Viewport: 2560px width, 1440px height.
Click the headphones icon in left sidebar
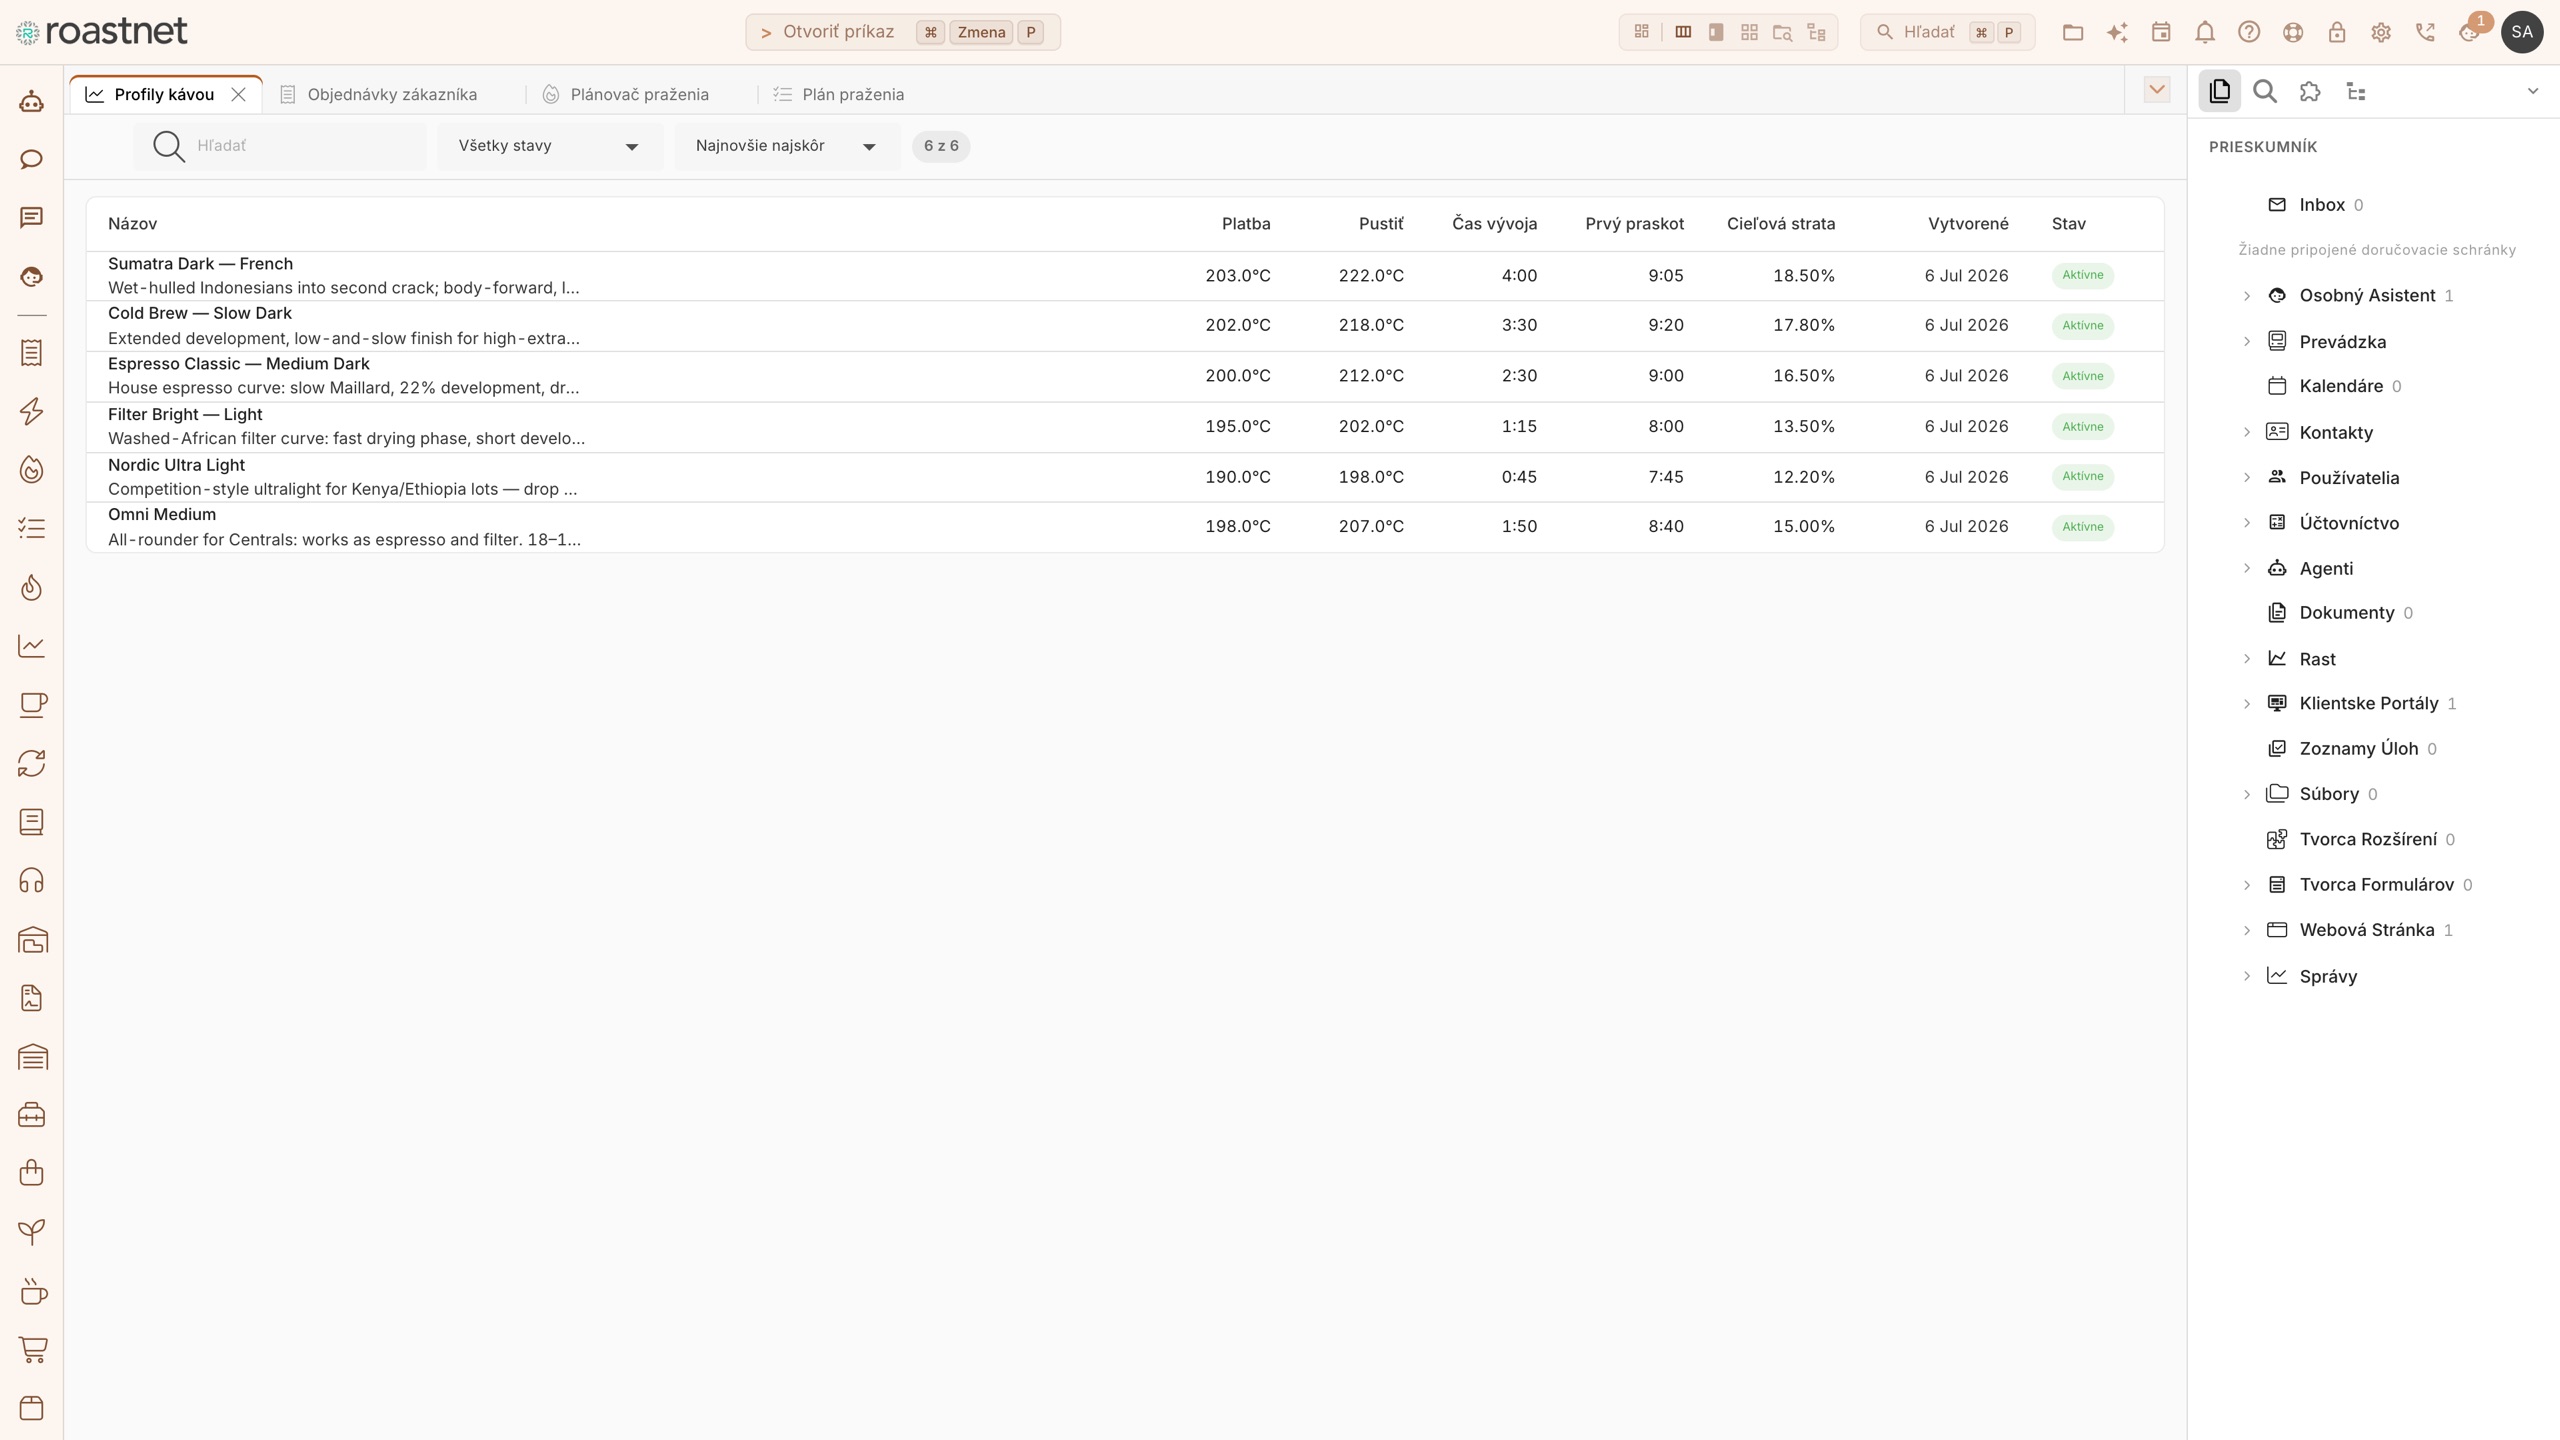tap(32, 881)
